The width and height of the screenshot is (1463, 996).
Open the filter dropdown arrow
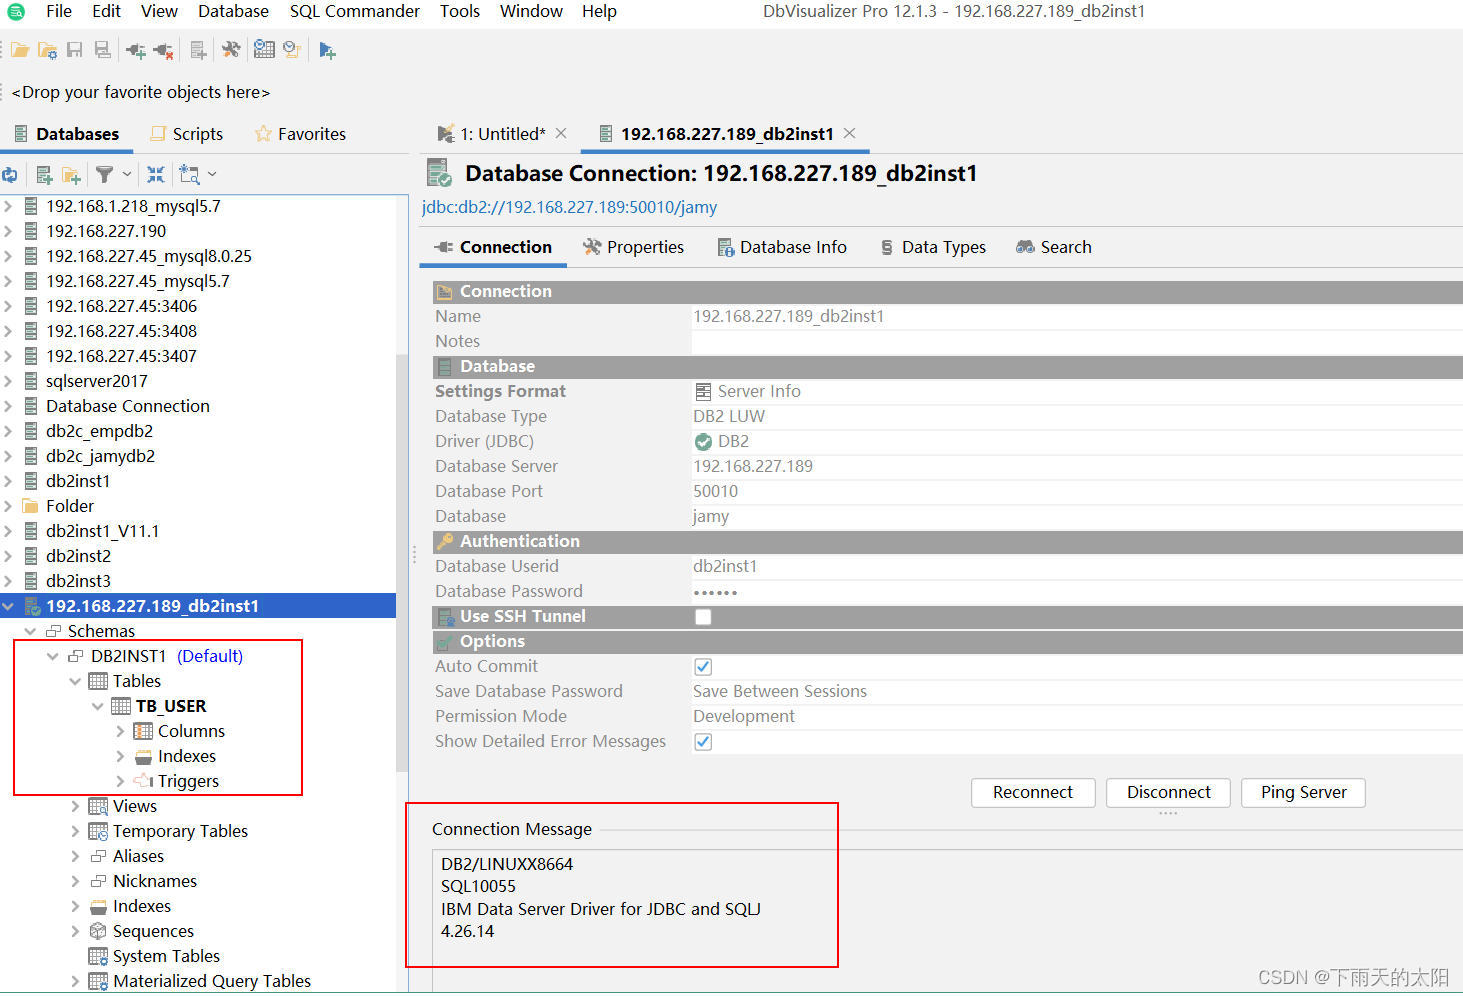pos(127,174)
